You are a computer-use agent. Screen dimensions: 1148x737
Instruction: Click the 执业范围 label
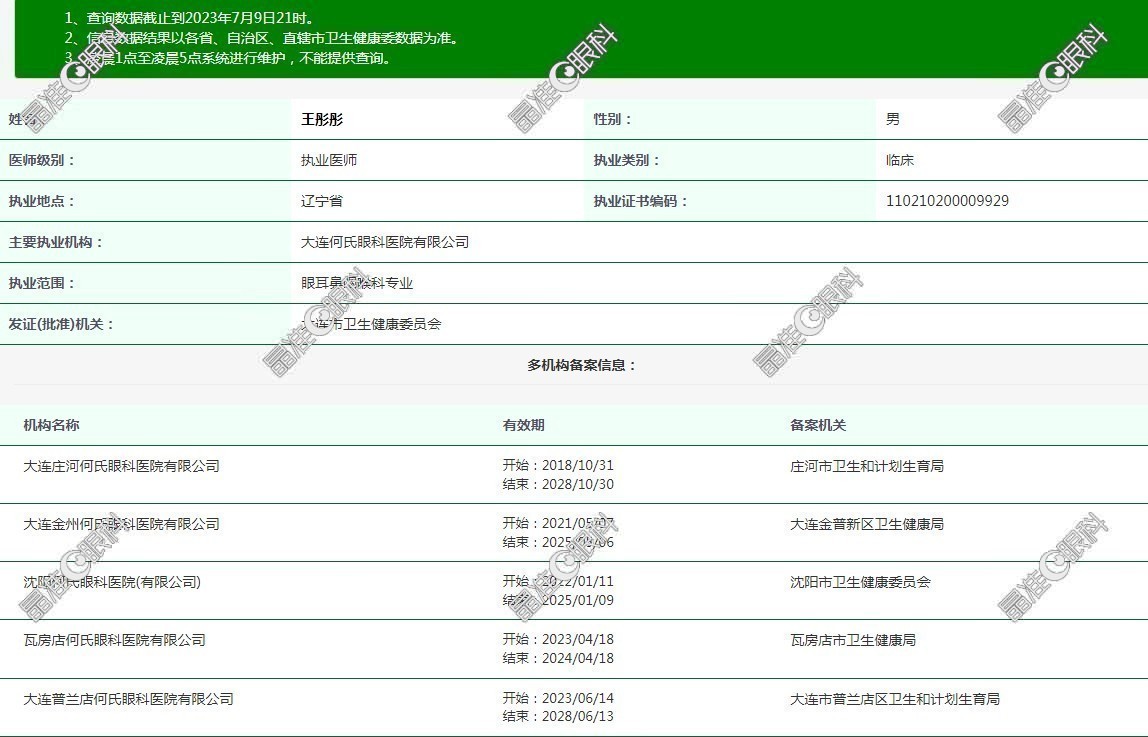pos(41,283)
